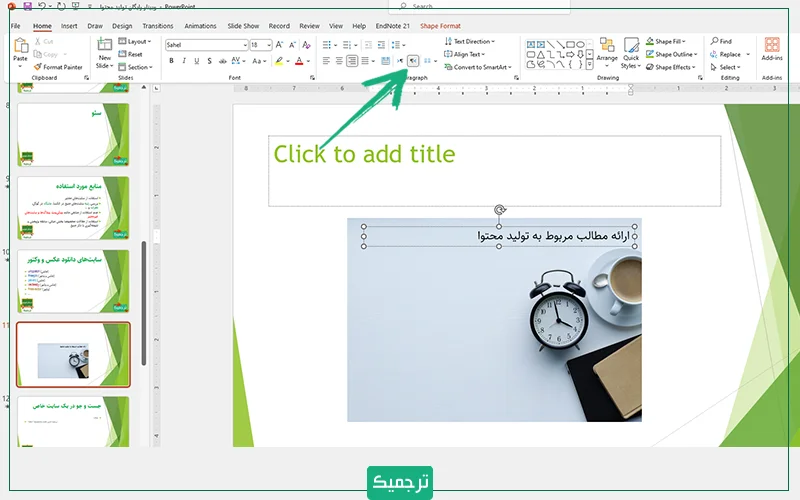The height and width of the screenshot is (500, 800).
Task: Expand the Layout dropdown
Action: (135, 41)
